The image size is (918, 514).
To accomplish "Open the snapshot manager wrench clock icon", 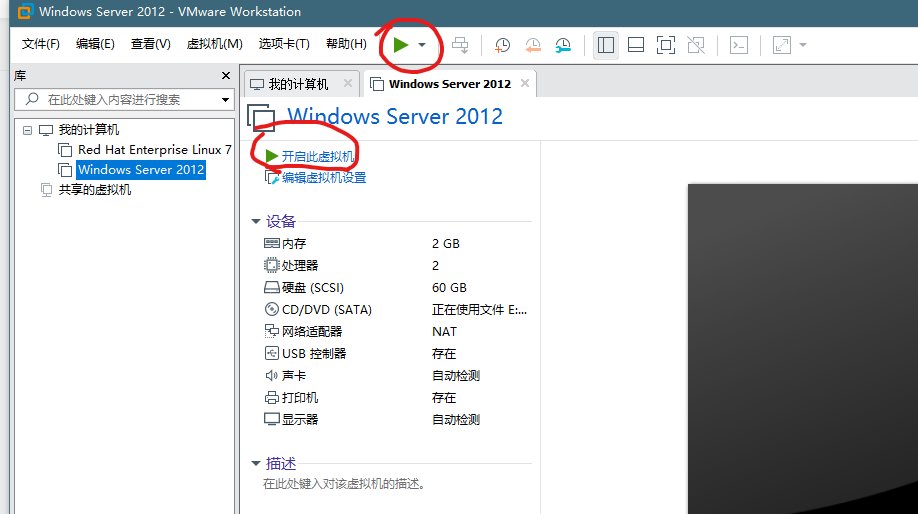I will pyautogui.click(x=563, y=45).
